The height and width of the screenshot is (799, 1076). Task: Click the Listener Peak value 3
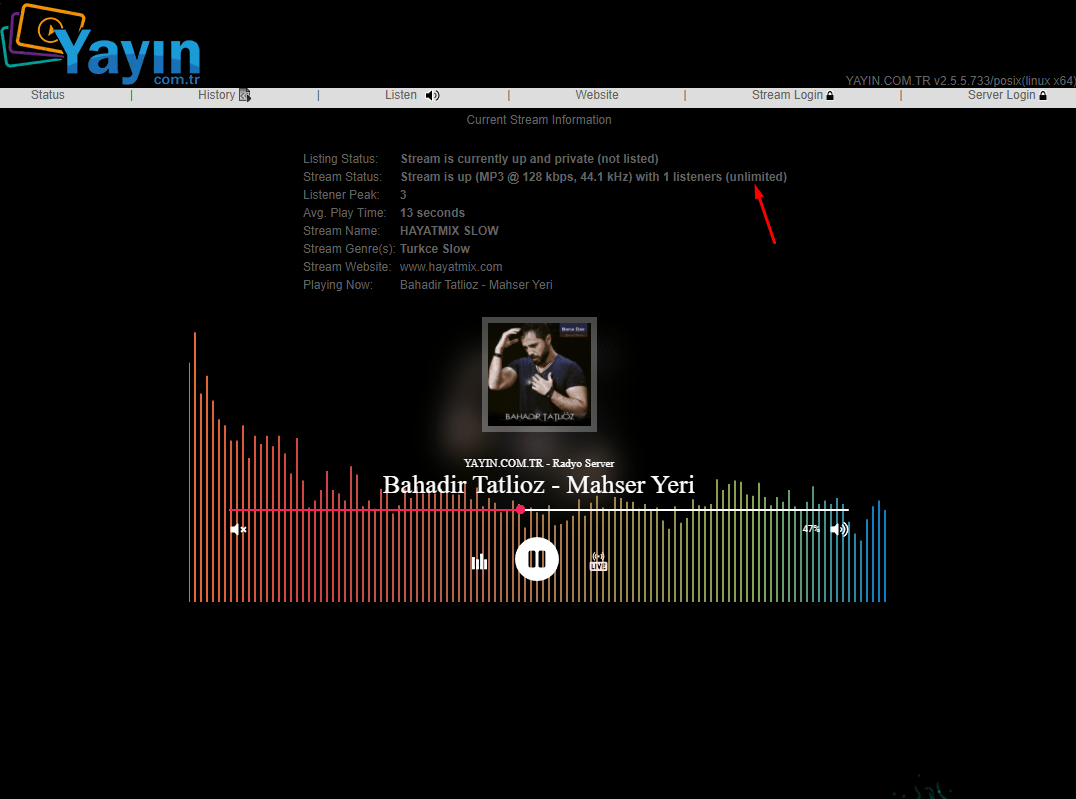(404, 195)
